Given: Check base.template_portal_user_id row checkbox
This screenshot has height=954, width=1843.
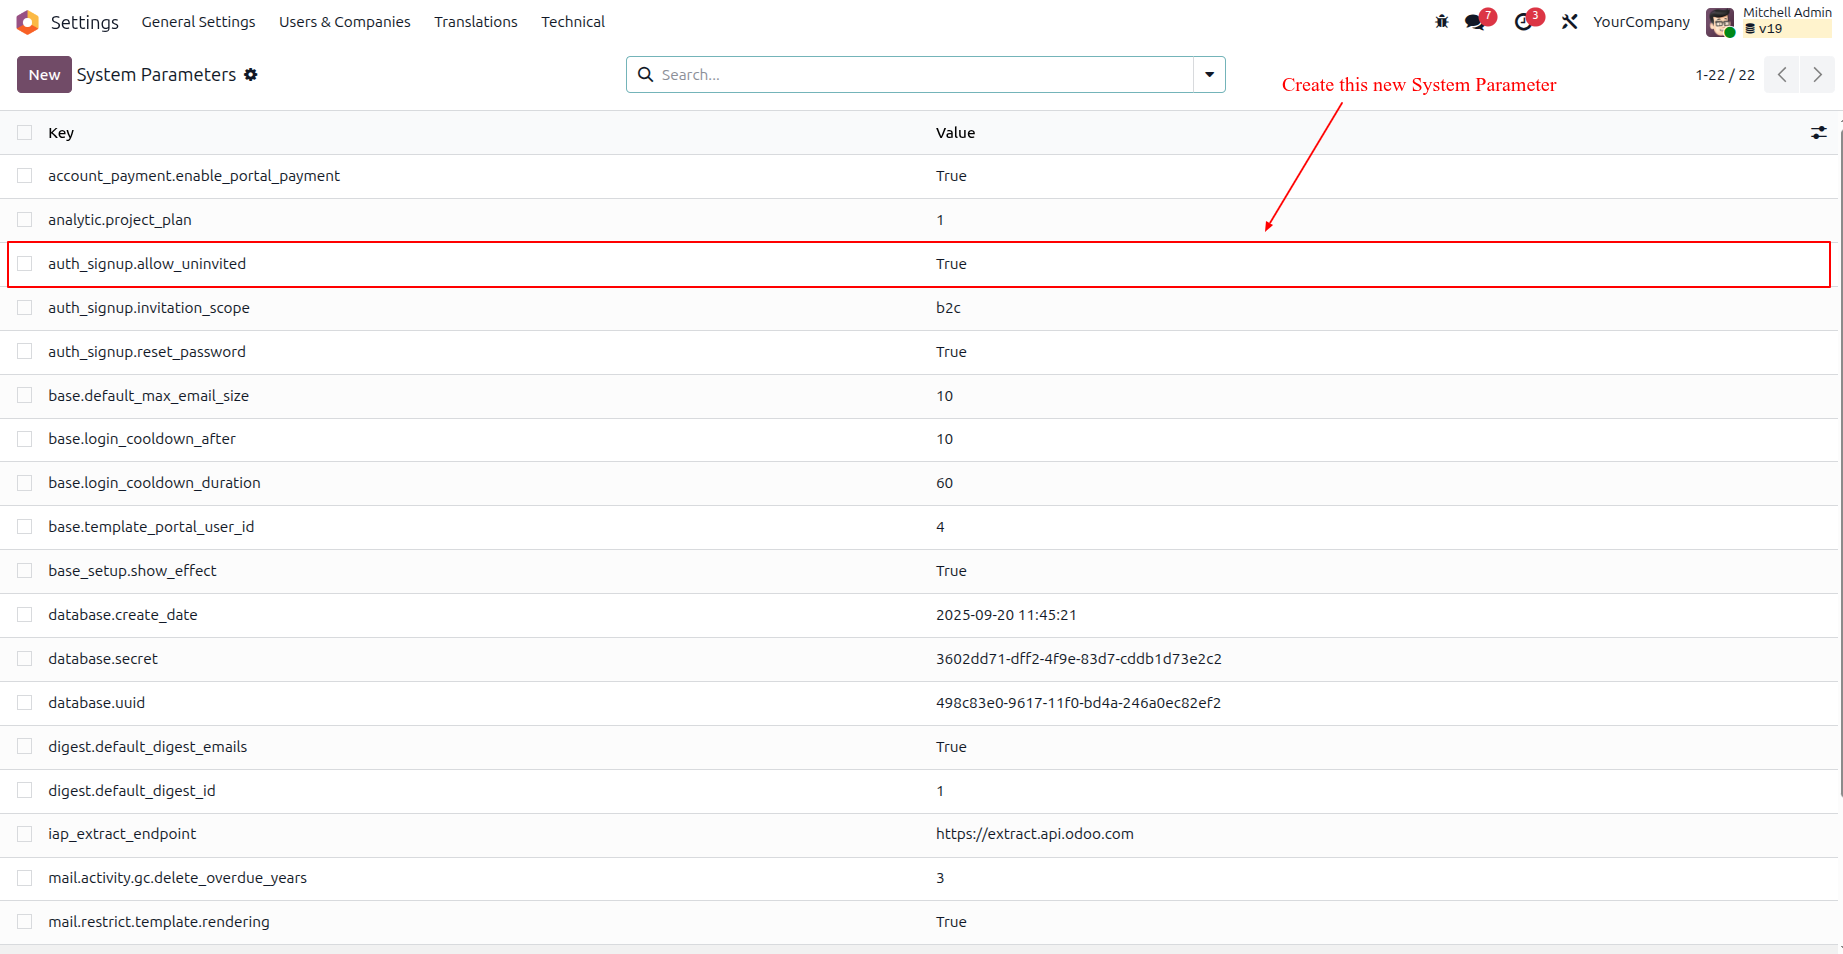Looking at the screenshot, I should point(25,527).
